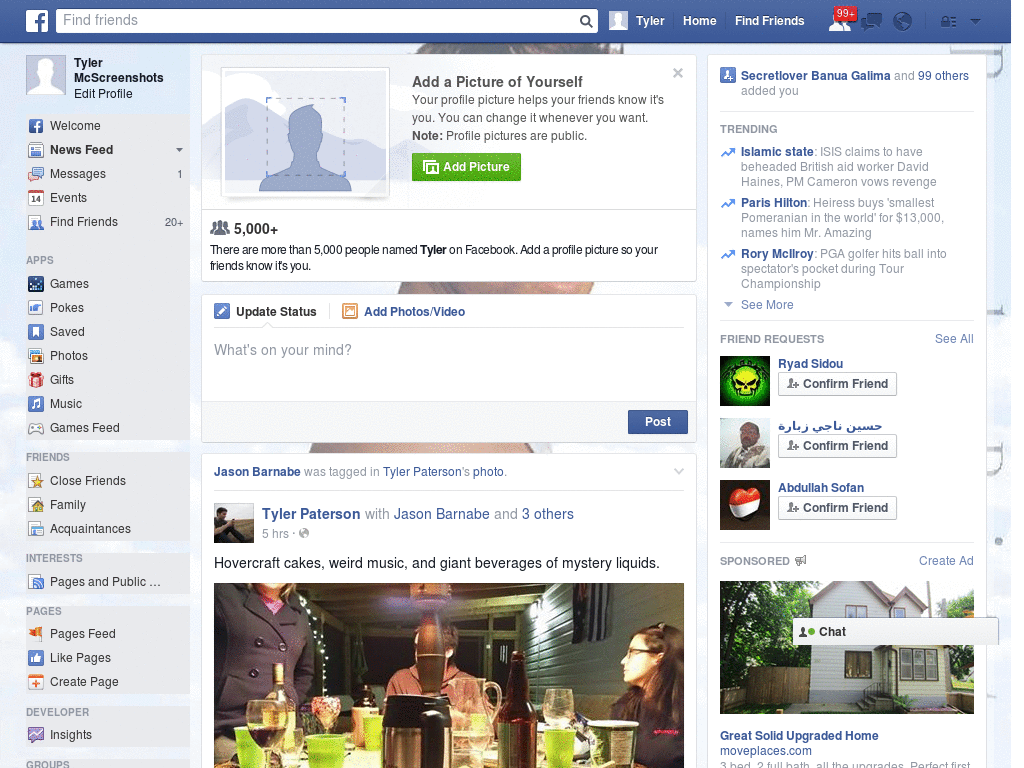Open Gifts in Apps section

tap(108, 379)
